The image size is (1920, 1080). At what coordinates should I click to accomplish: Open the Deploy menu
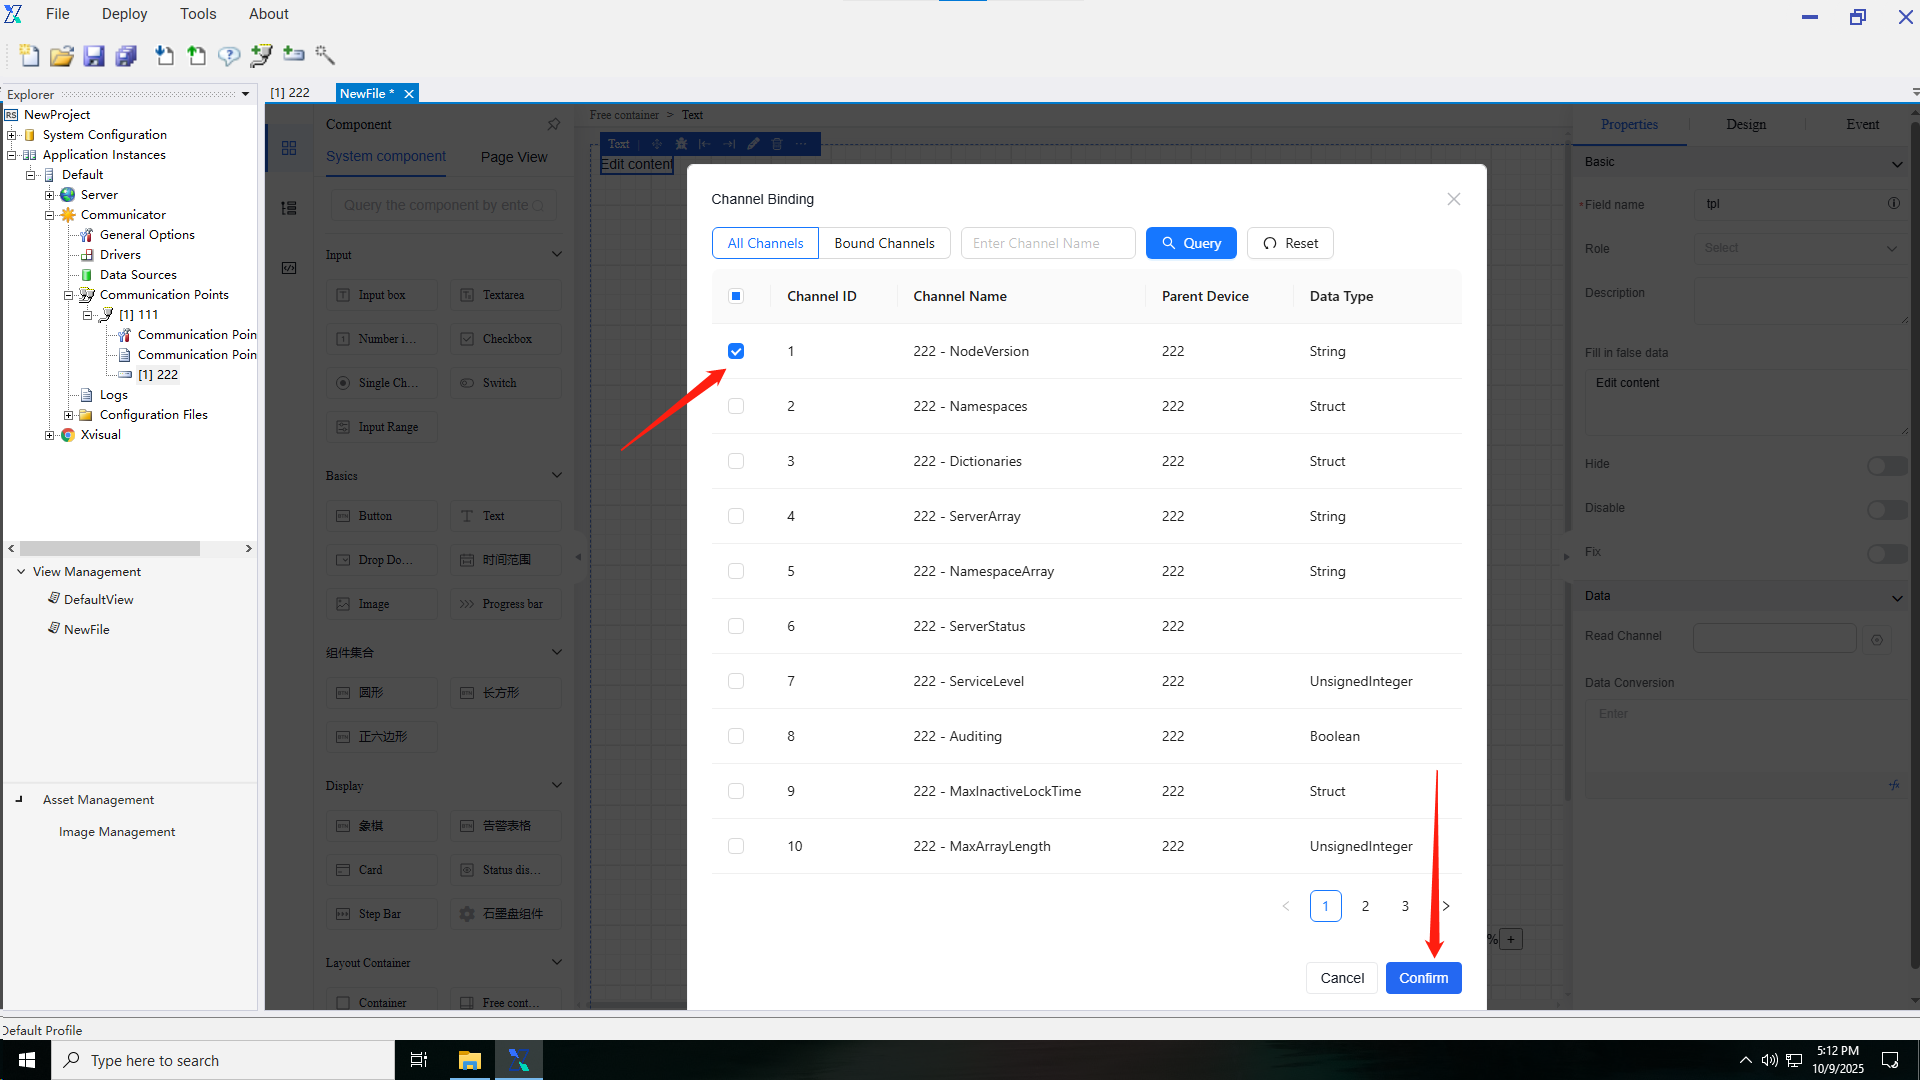[x=124, y=14]
